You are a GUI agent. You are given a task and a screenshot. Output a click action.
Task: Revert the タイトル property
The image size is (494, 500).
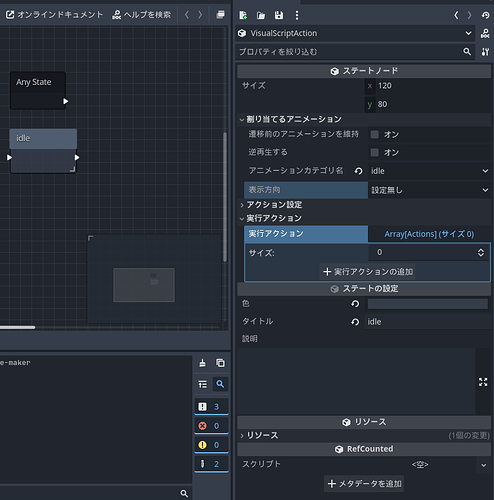(355, 322)
